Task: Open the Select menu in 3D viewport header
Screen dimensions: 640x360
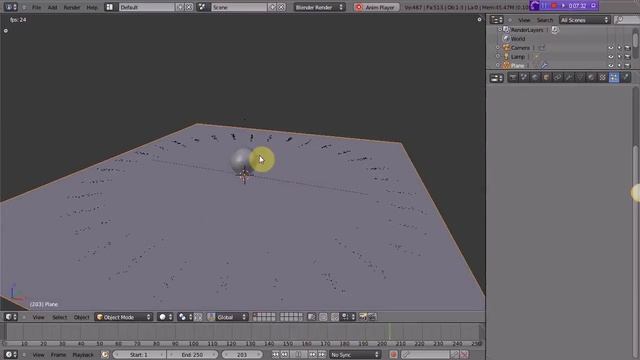Action: 60,317
